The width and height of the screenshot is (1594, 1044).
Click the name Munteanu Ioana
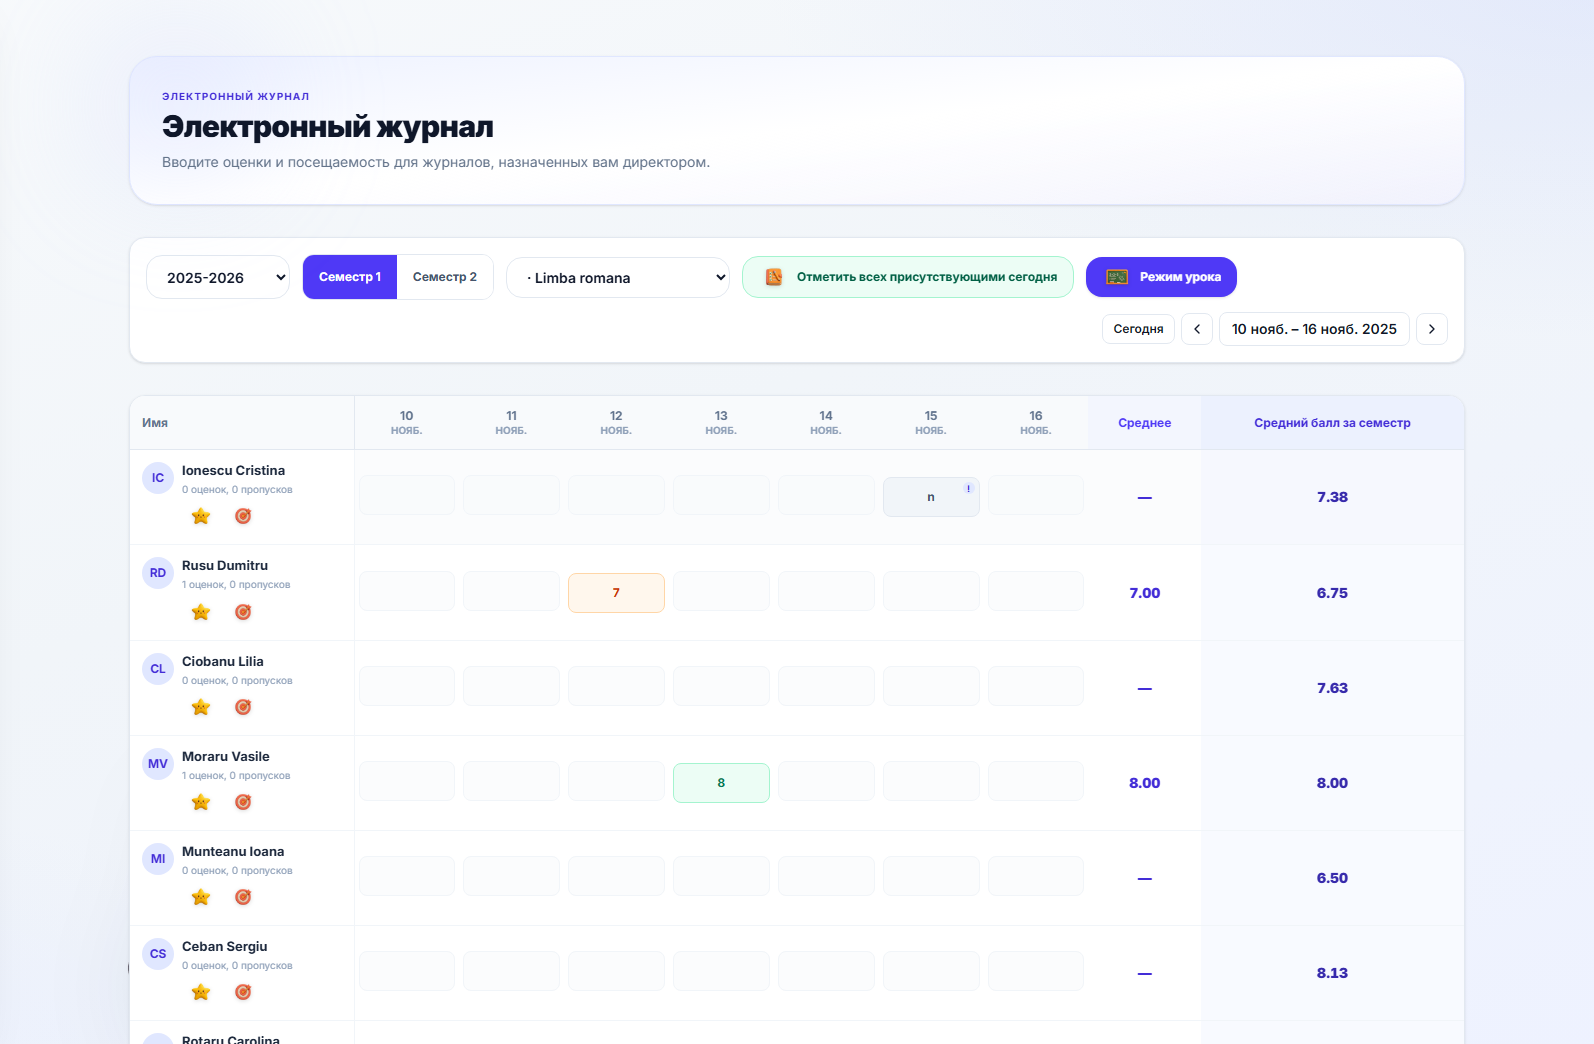(233, 852)
